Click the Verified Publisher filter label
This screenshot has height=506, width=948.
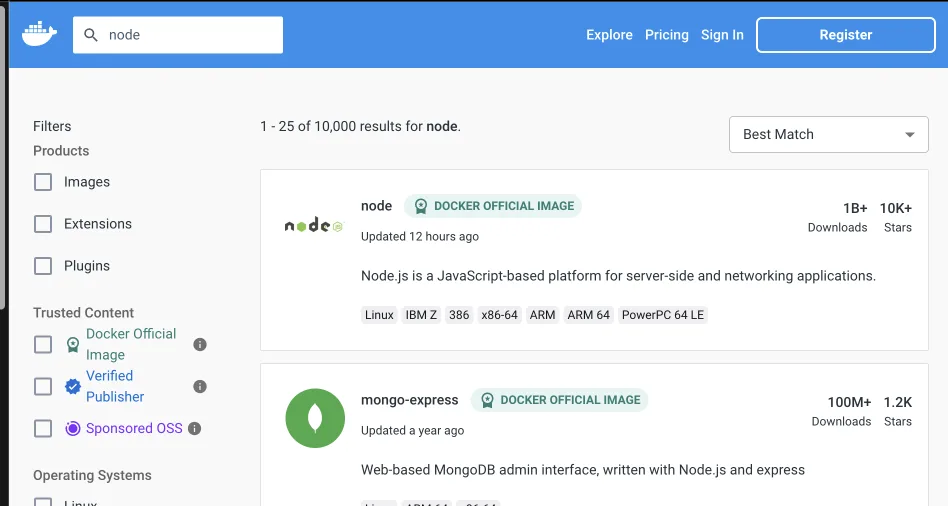(115, 386)
